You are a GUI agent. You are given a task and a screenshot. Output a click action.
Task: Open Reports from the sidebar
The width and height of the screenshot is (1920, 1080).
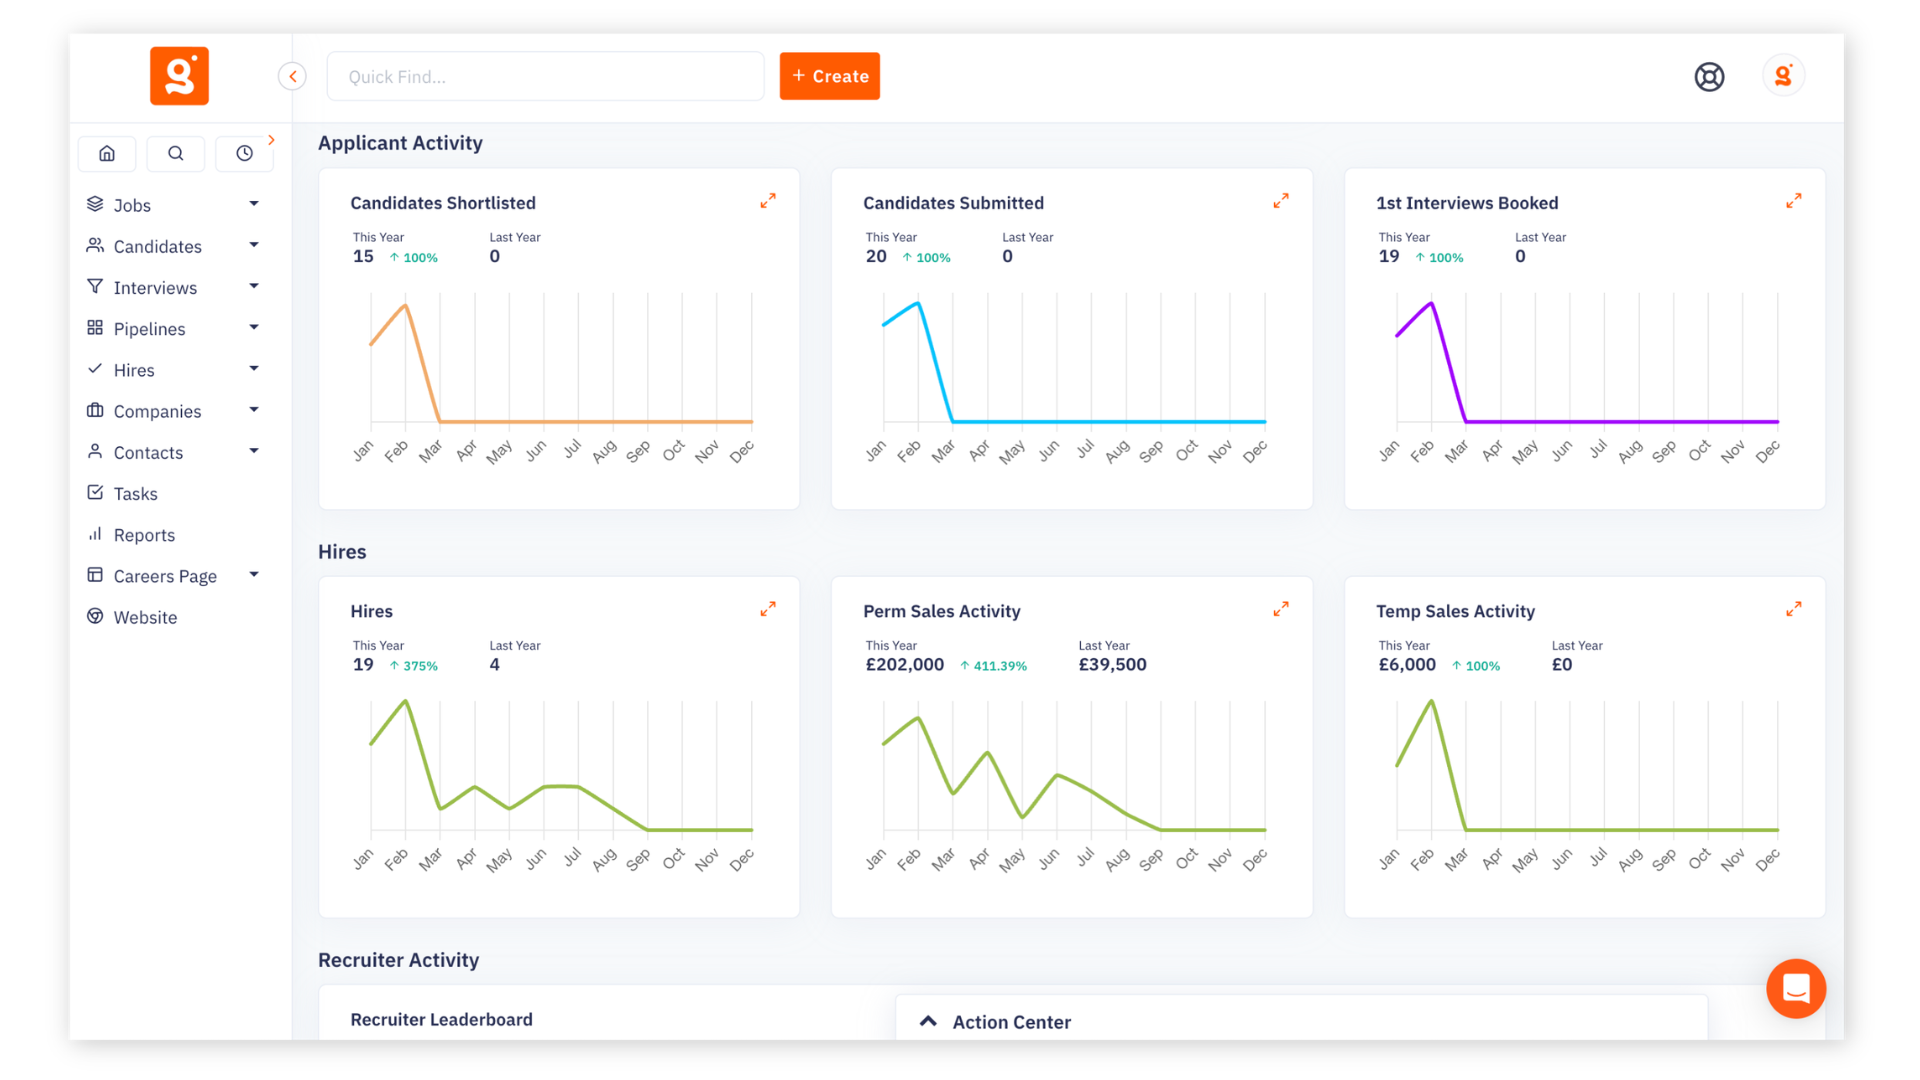click(144, 534)
